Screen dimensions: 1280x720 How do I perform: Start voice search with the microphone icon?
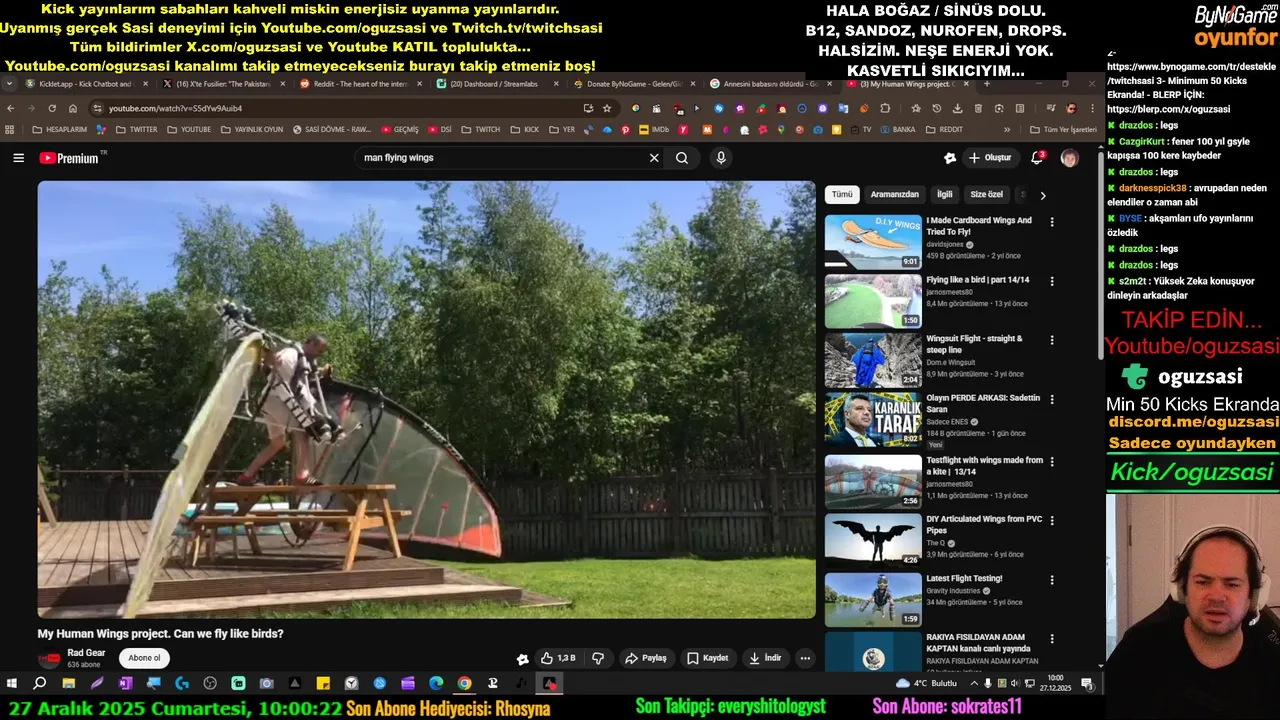[x=720, y=158]
